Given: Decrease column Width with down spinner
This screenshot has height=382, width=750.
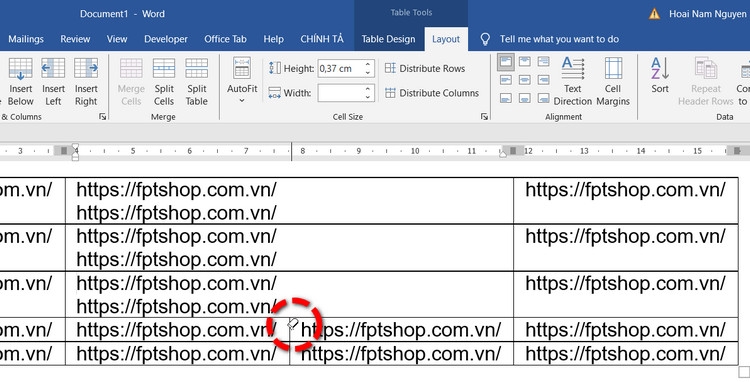Looking at the screenshot, I should point(368,97).
